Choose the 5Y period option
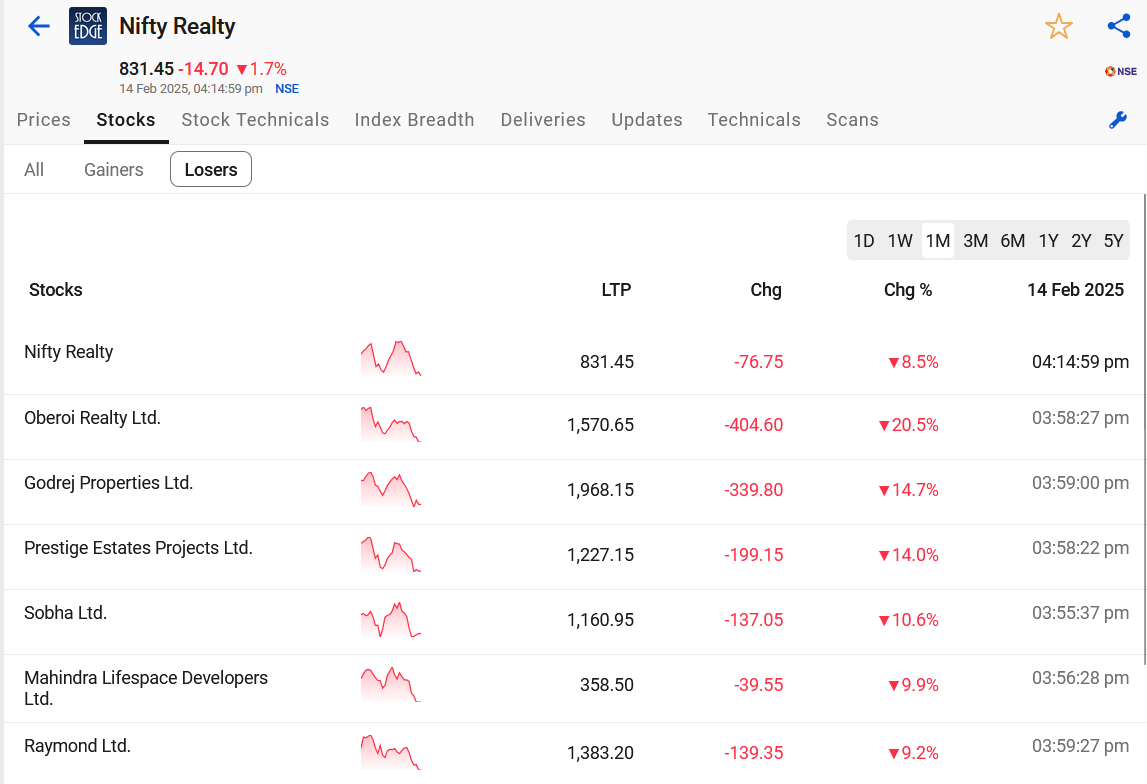Image resolution: width=1147 pixels, height=784 pixels. click(1113, 241)
